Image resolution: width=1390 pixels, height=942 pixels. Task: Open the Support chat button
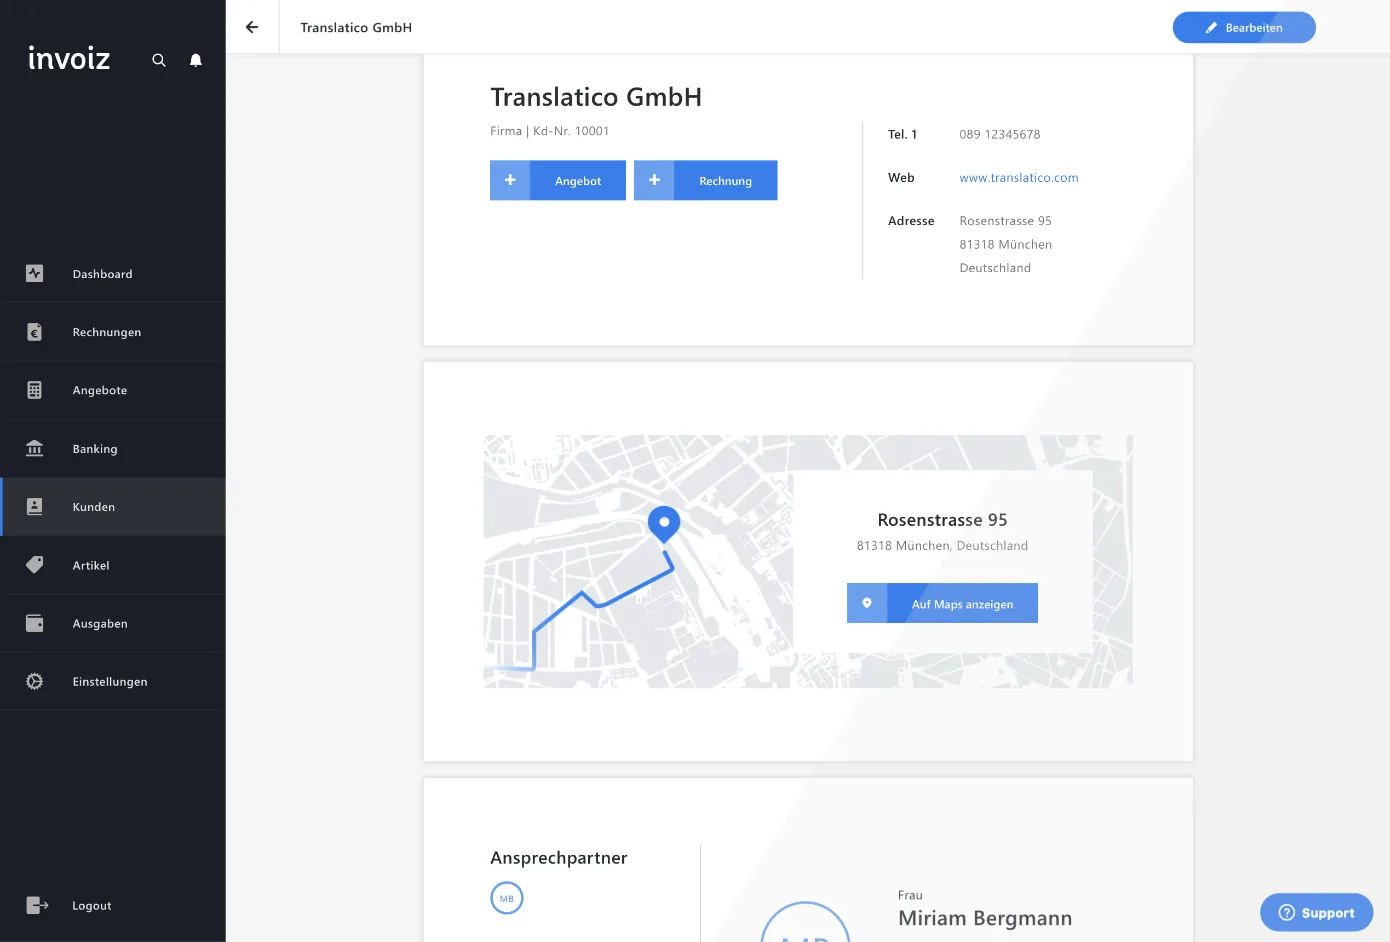tap(1316, 912)
